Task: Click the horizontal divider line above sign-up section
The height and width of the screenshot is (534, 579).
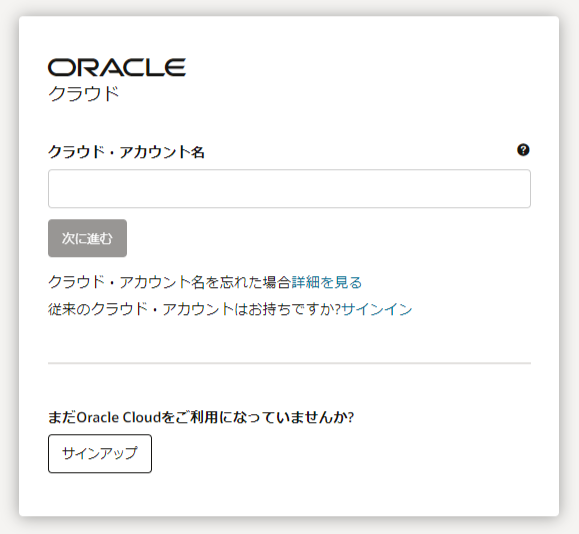Action: coord(289,363)
